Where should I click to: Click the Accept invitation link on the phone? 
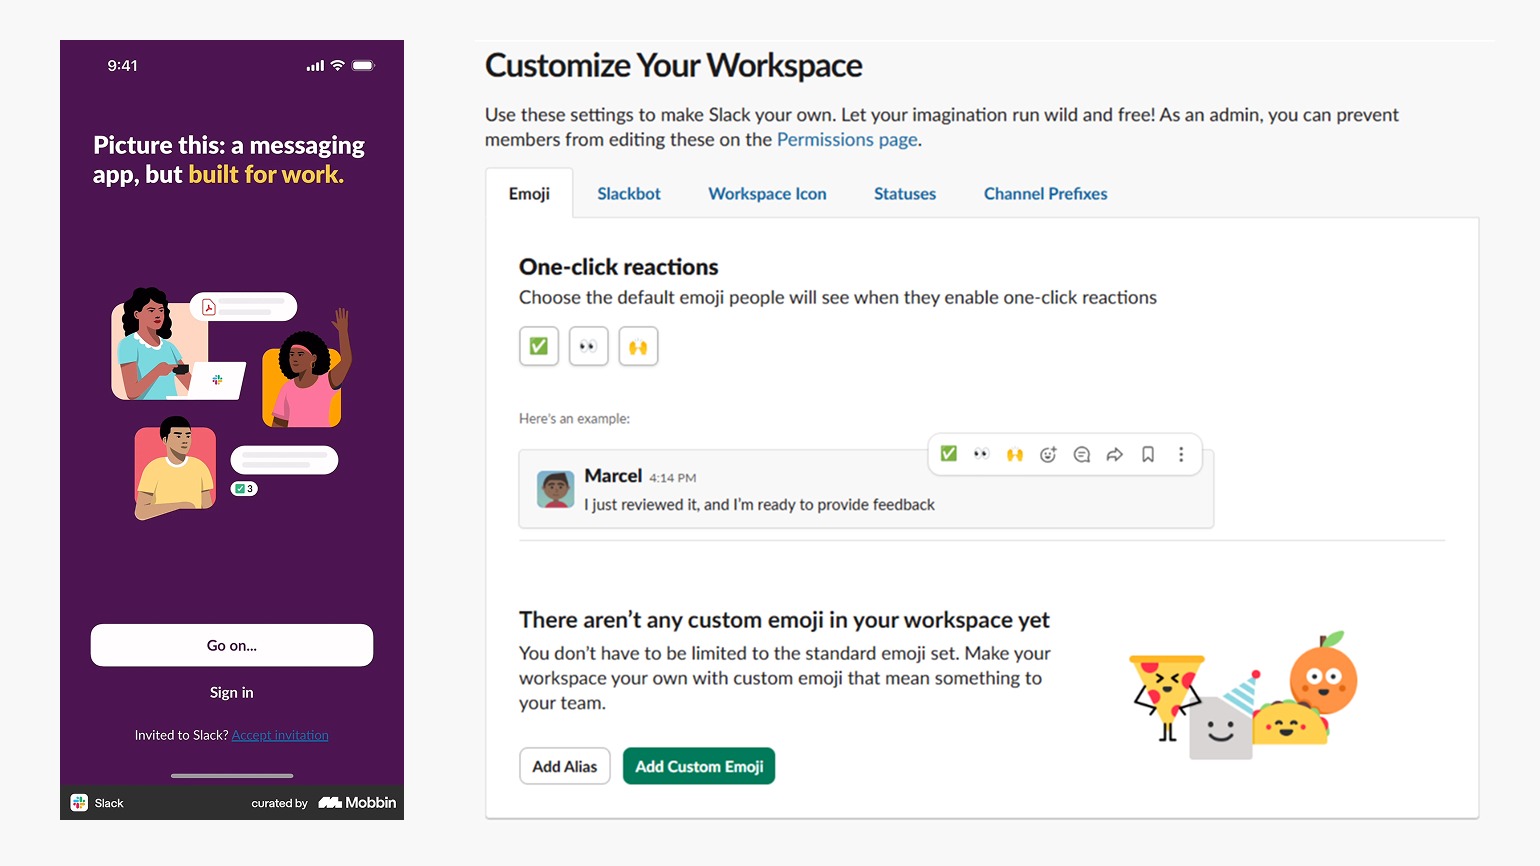coord(280,734)
